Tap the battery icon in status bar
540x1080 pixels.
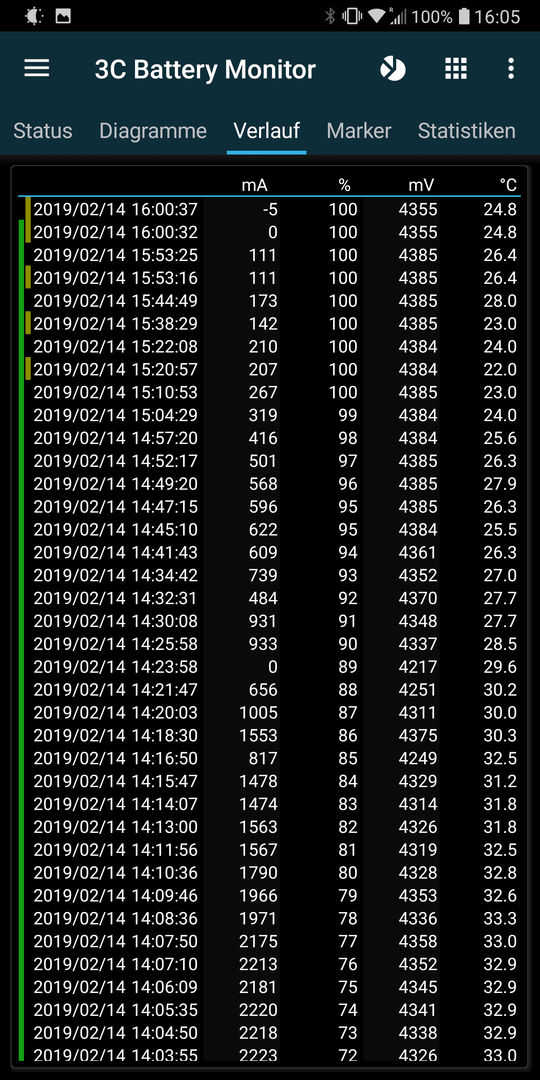coord(464,16)
